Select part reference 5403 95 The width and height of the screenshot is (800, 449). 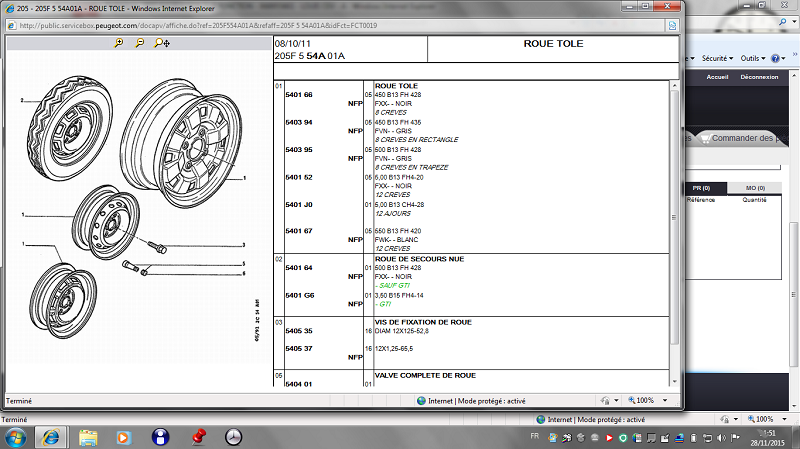coord(299,150)
